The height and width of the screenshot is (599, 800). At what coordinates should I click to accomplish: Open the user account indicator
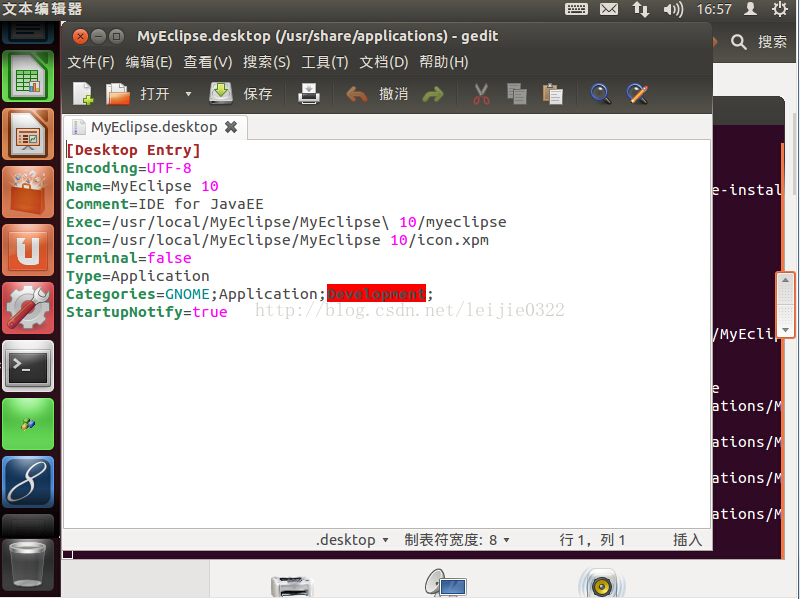(x=750, y=9)
